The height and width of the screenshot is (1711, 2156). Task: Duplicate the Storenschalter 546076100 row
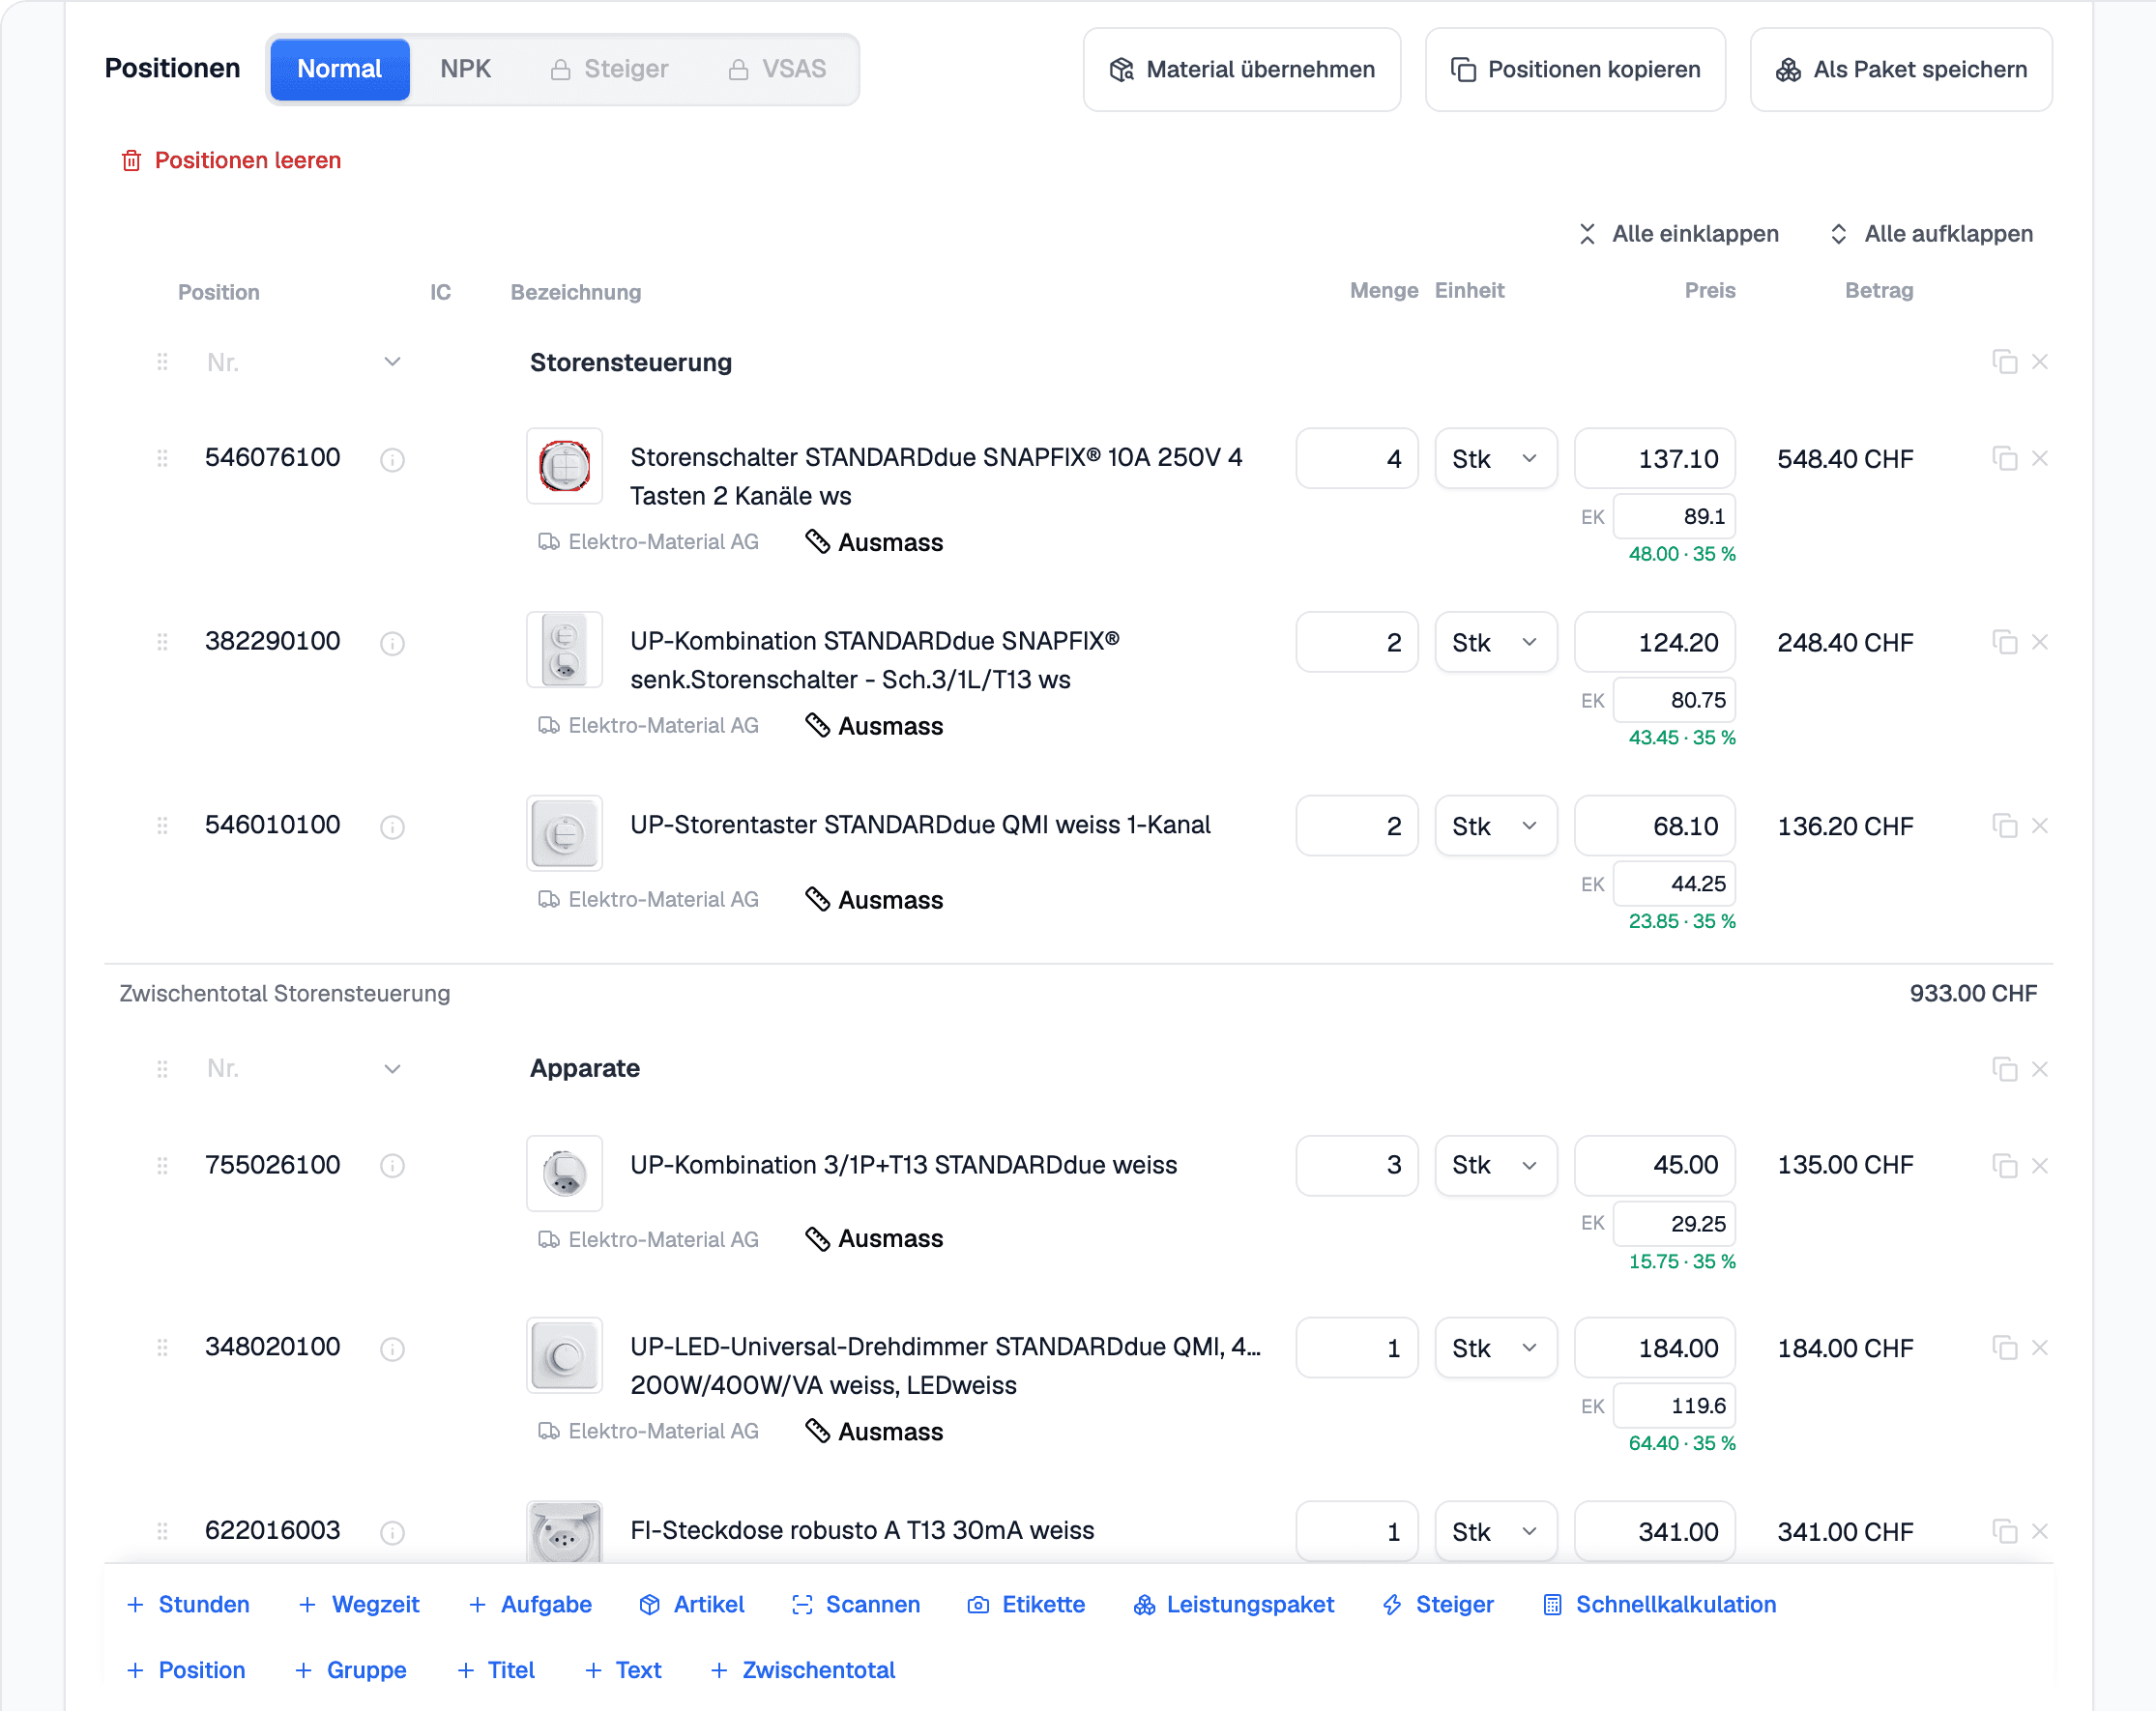2004,459
